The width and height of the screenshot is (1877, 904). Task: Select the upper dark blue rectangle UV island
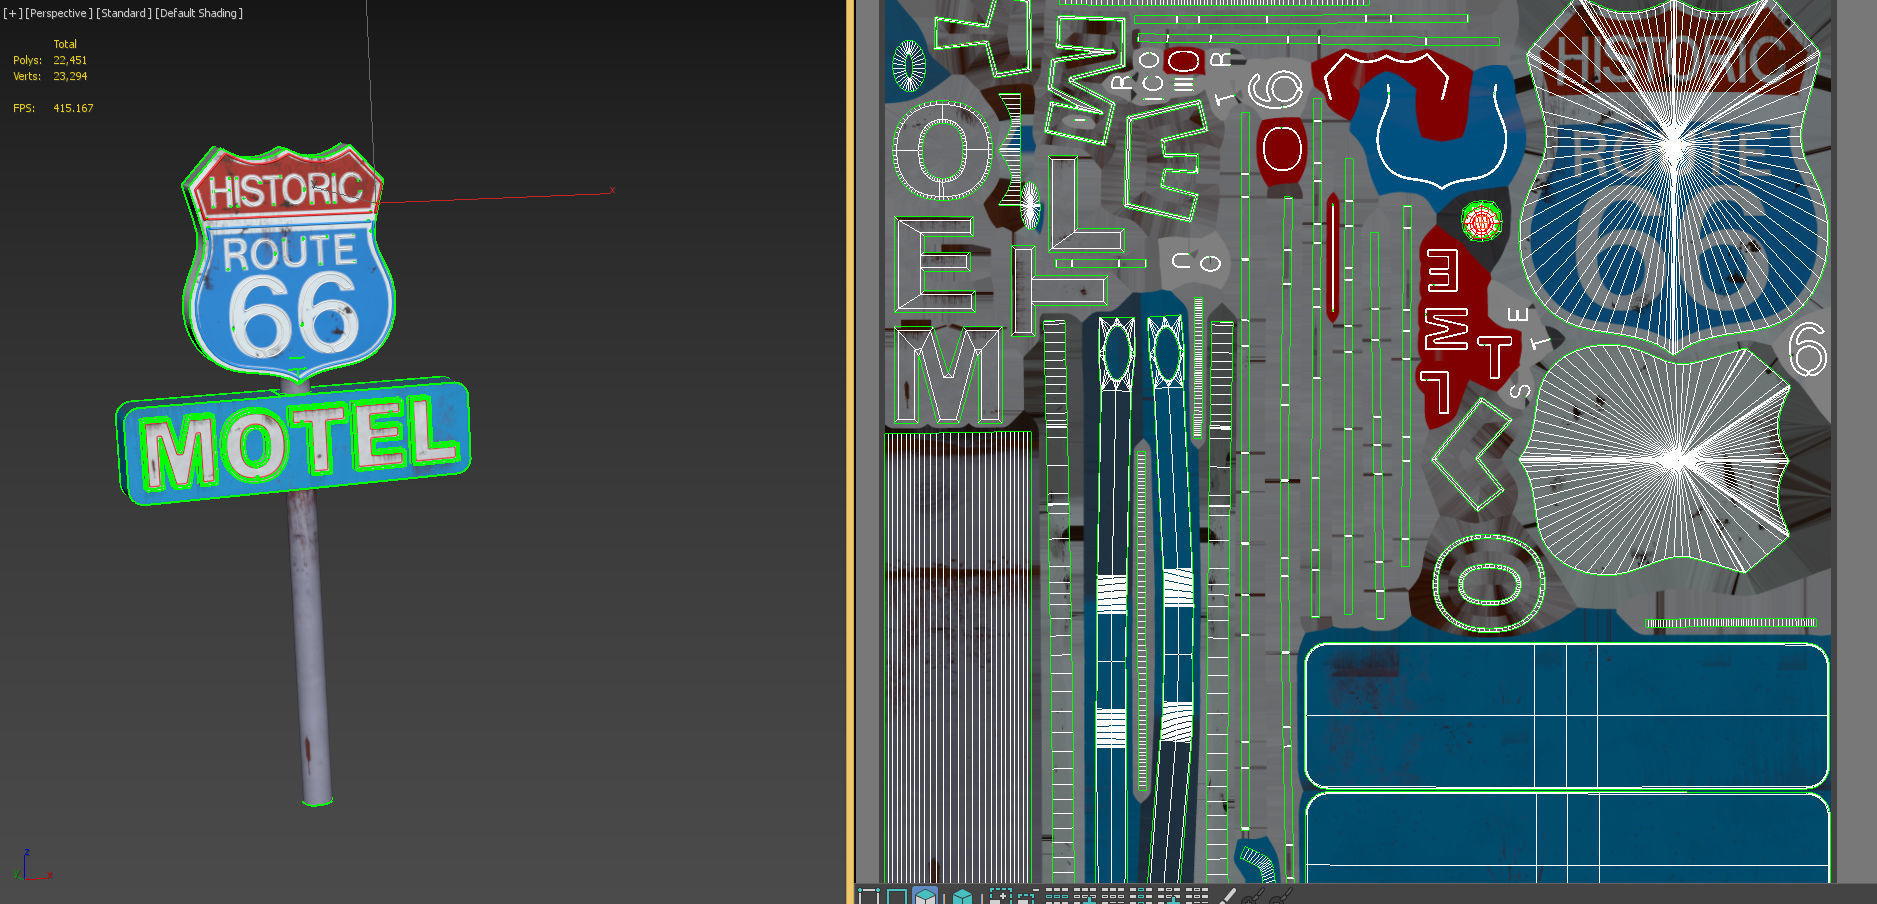(1567, 716)
